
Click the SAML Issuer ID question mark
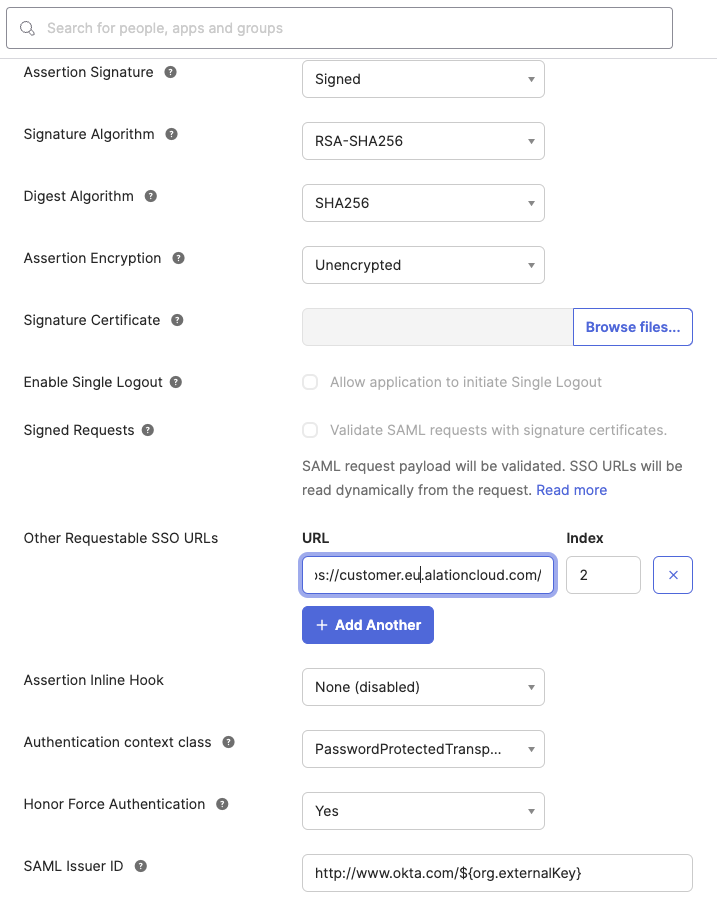[141, 866]
